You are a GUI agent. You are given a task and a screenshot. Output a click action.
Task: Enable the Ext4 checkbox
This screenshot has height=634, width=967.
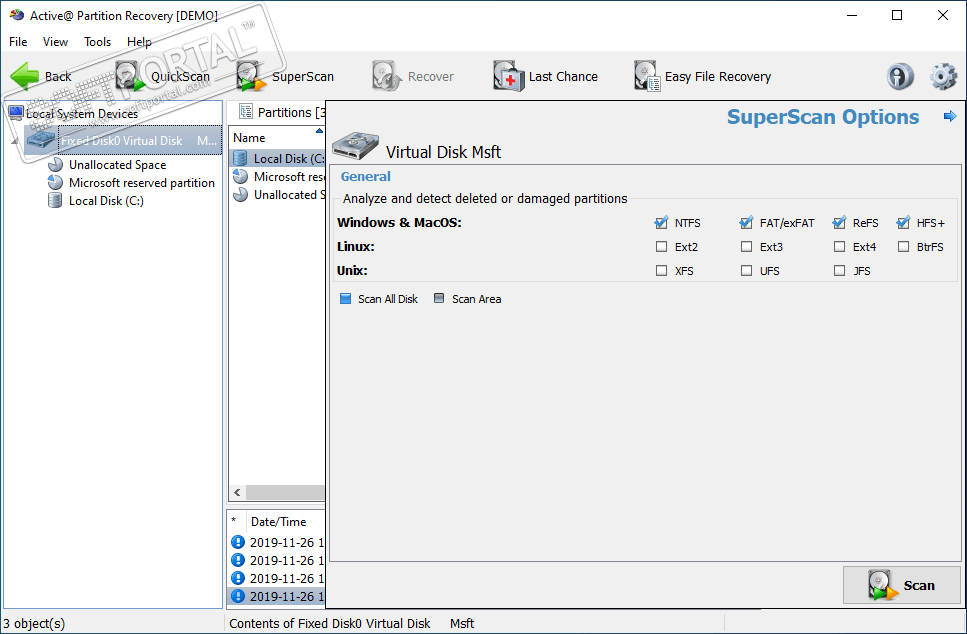tap(839, 247)
